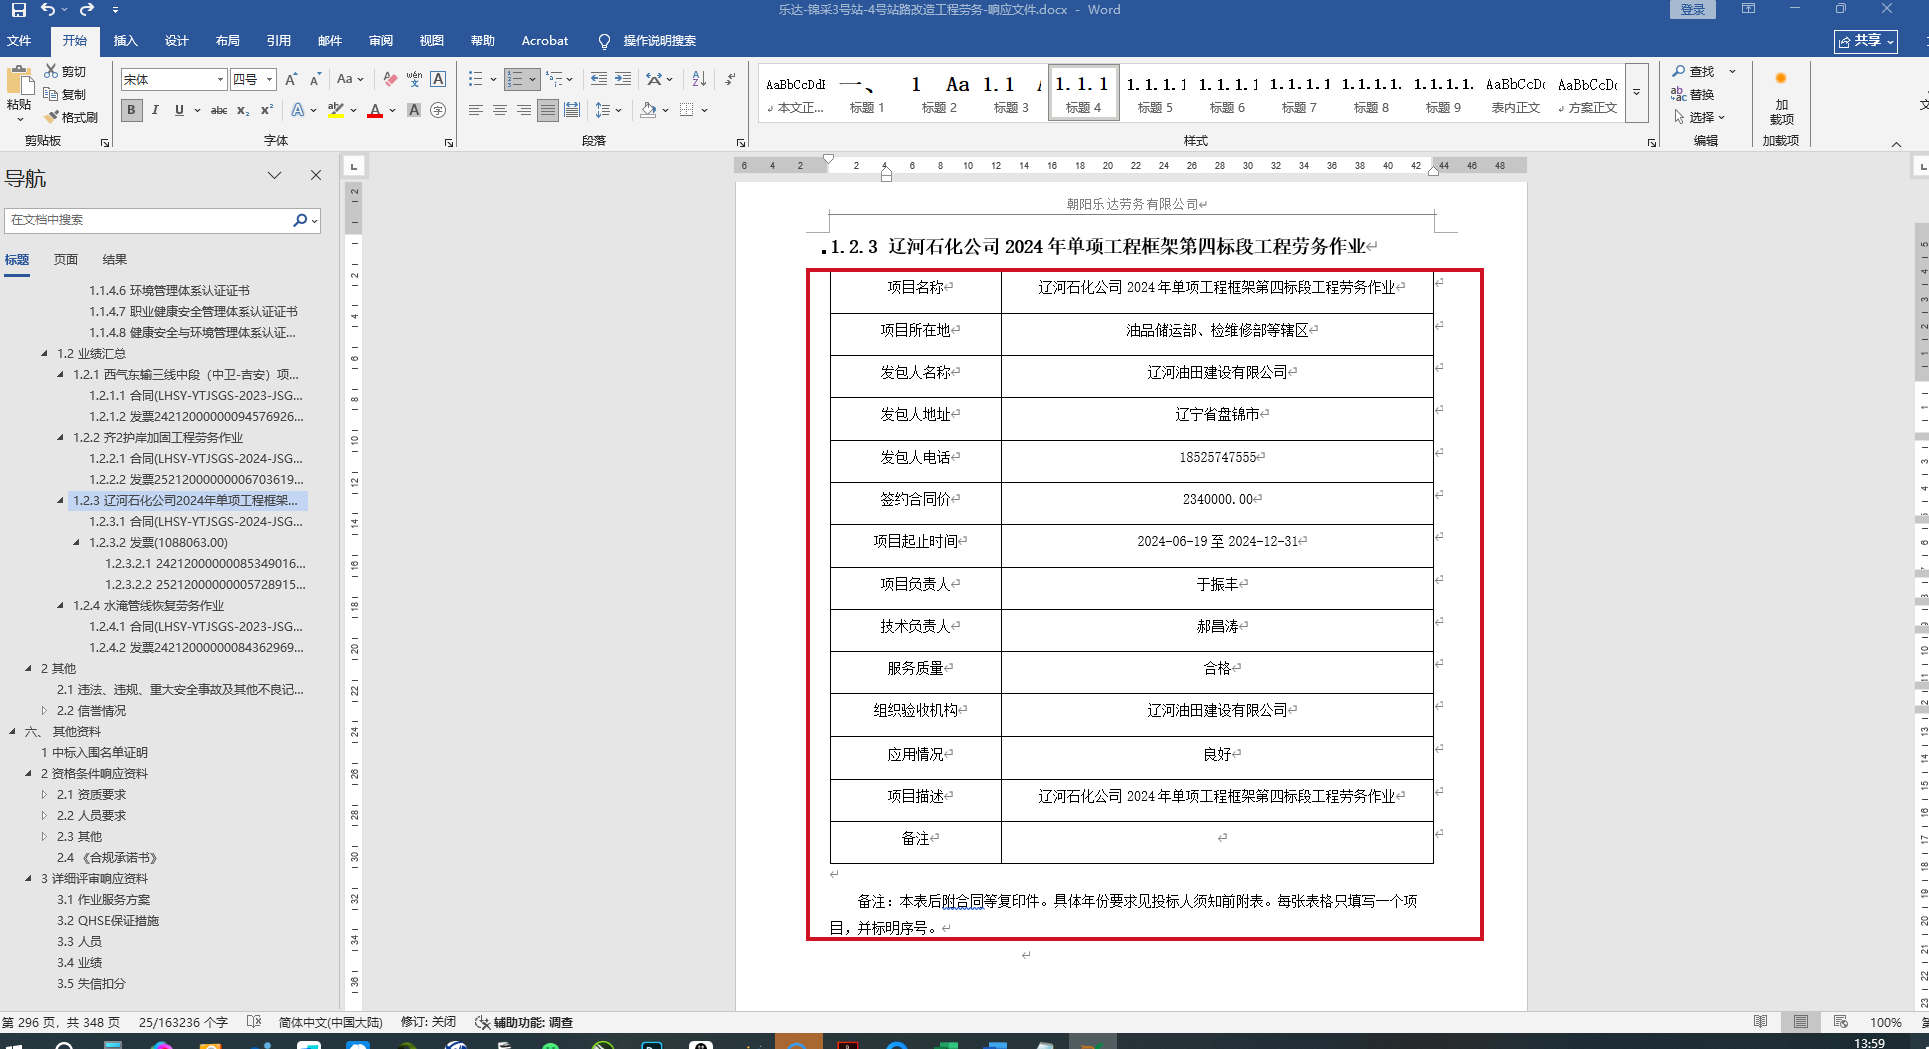
Task: Toggle distributed alignment
Action: pos(572,110)
